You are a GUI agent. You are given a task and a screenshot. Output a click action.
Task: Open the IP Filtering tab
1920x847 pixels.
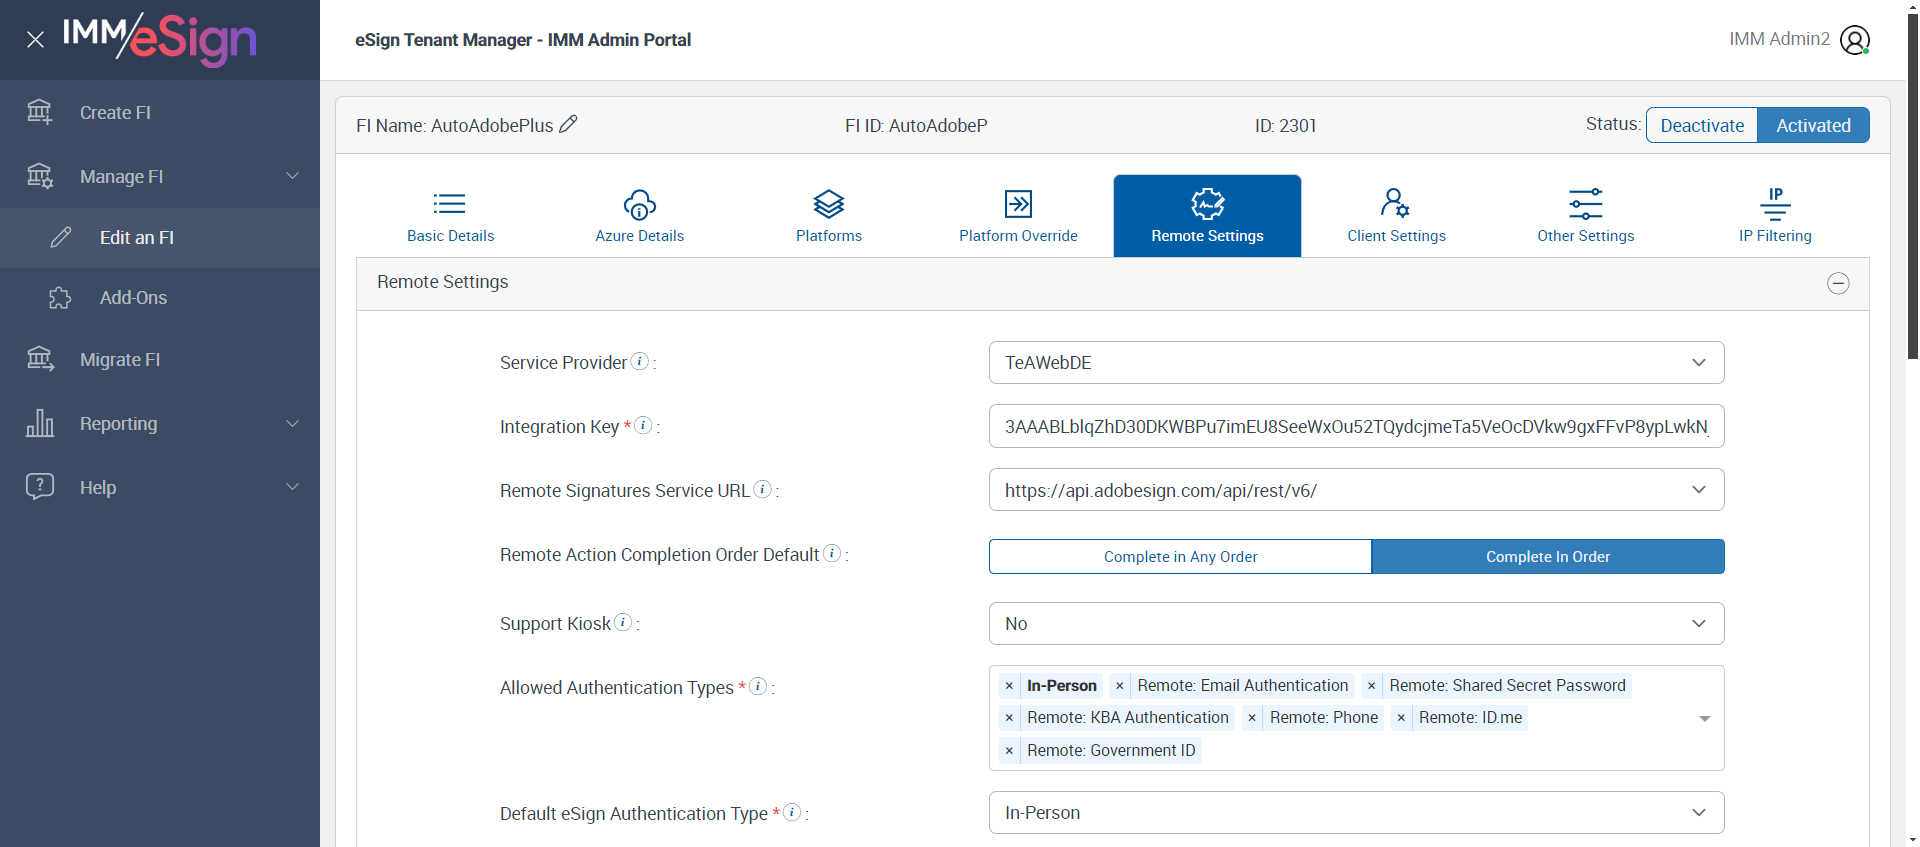coord(1775,216)
